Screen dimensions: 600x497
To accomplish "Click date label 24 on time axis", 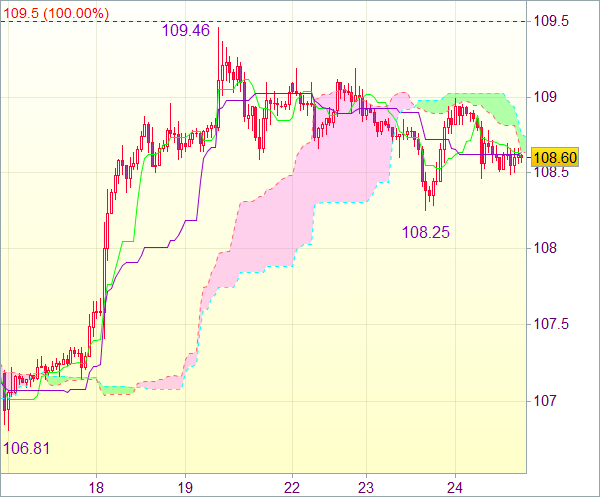I will click(x=455, y=488).
